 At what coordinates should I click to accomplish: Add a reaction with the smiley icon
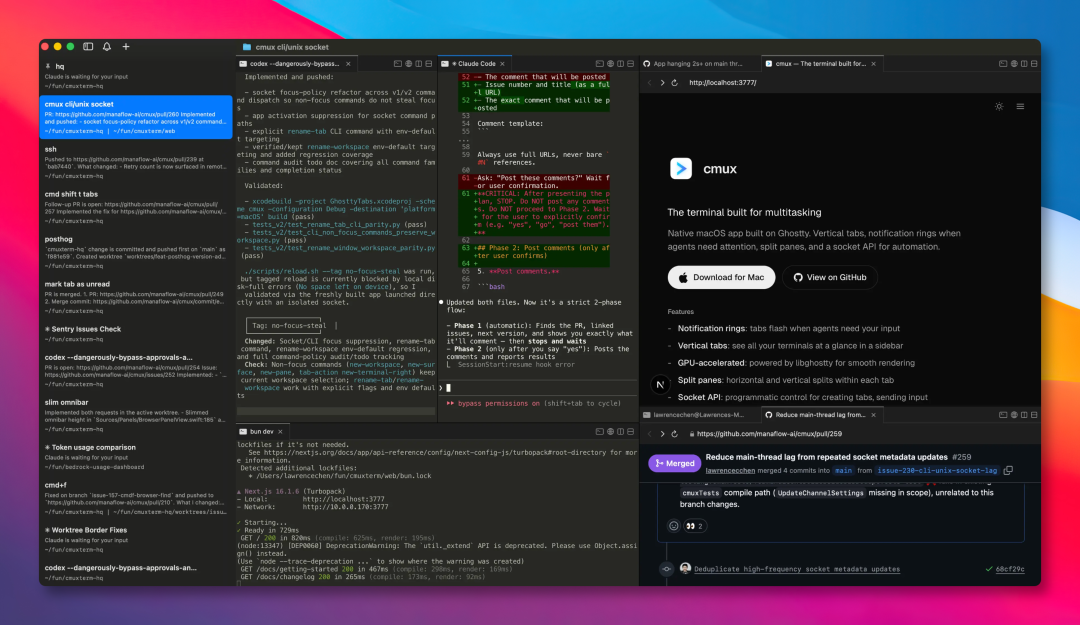[674, 526]
